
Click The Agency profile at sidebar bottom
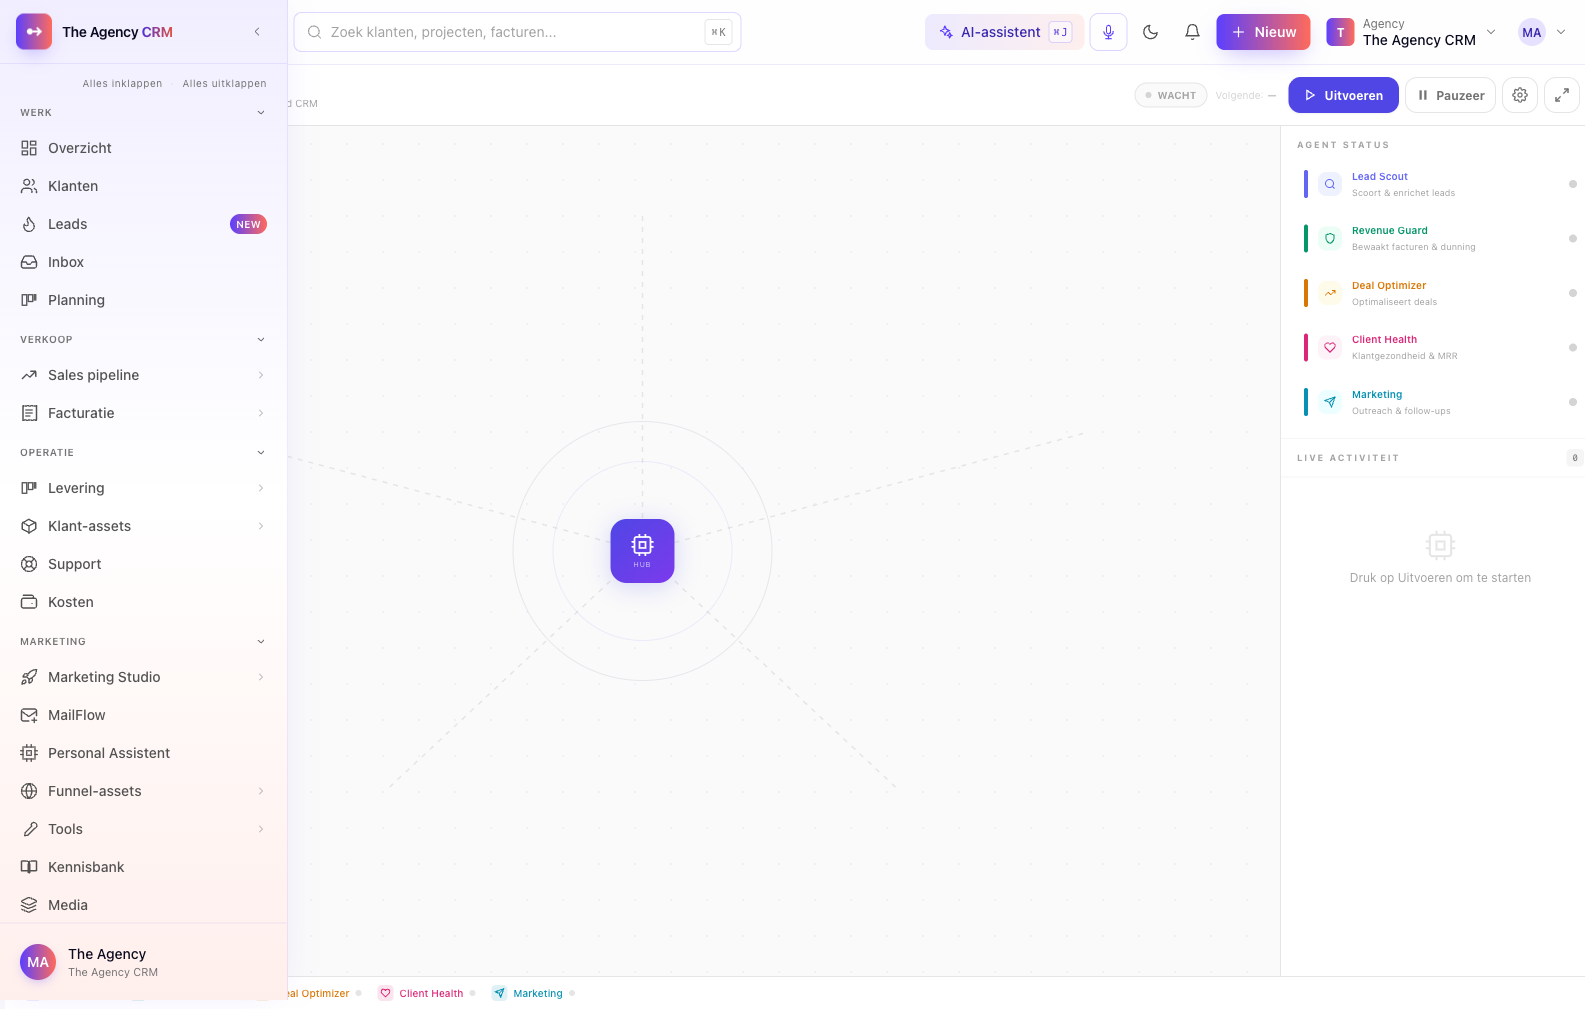[143, 962]
